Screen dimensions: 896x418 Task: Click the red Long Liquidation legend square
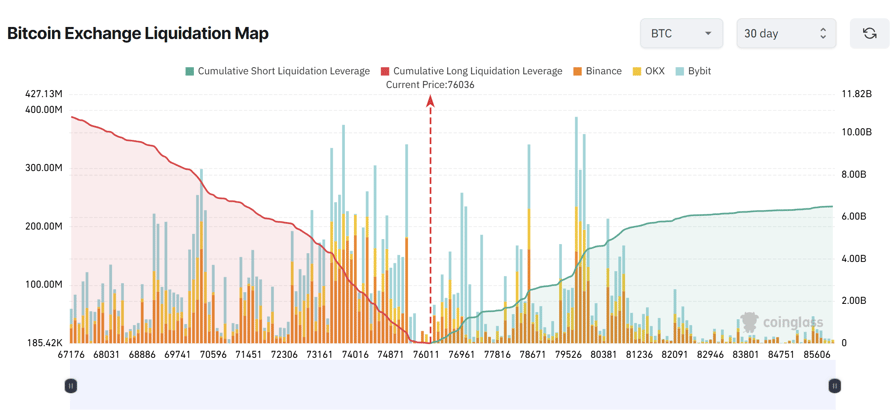pos(385,72)
